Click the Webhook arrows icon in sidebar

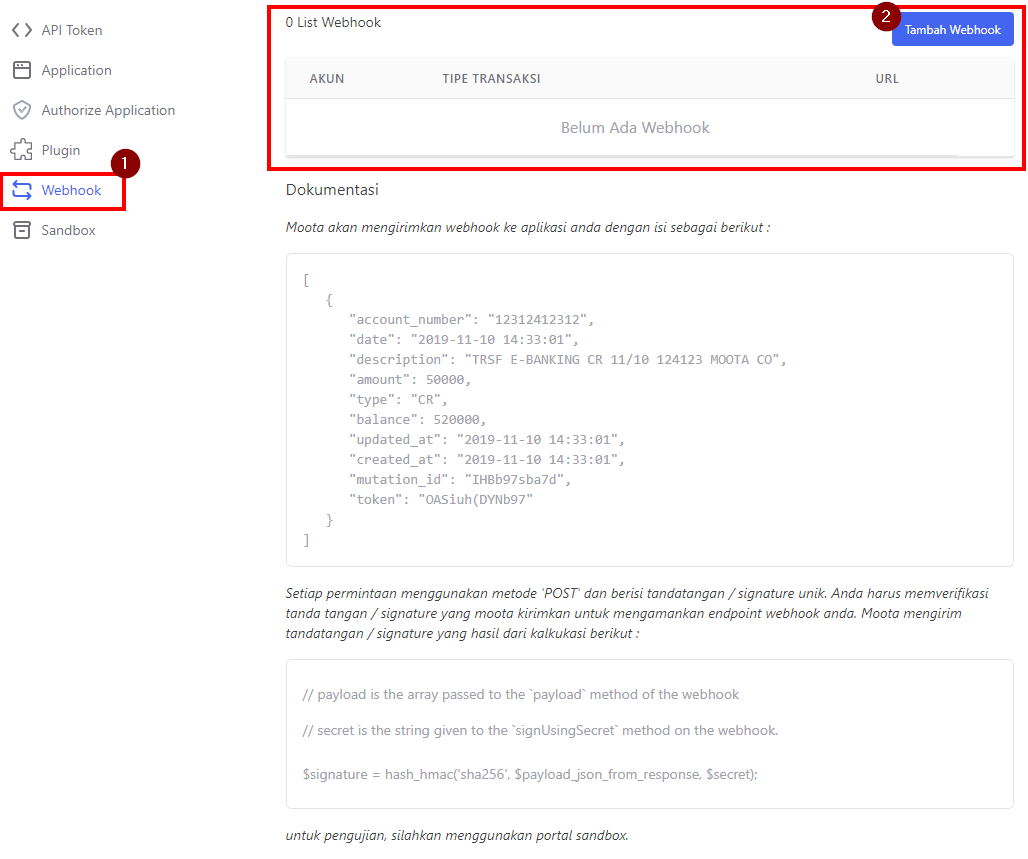tap(21, 190)
